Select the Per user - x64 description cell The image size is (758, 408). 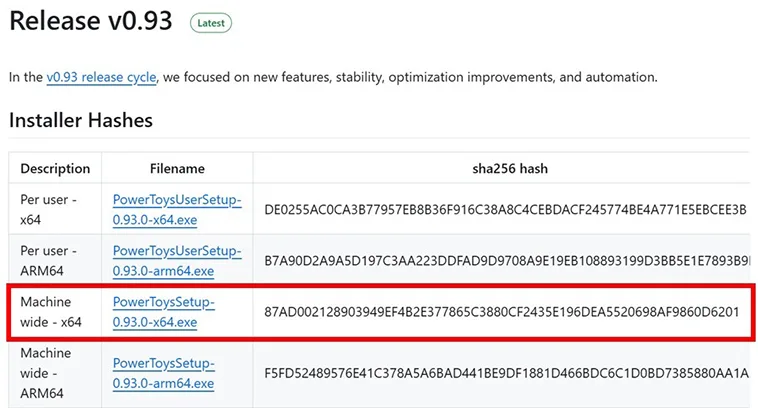point(47,209)
